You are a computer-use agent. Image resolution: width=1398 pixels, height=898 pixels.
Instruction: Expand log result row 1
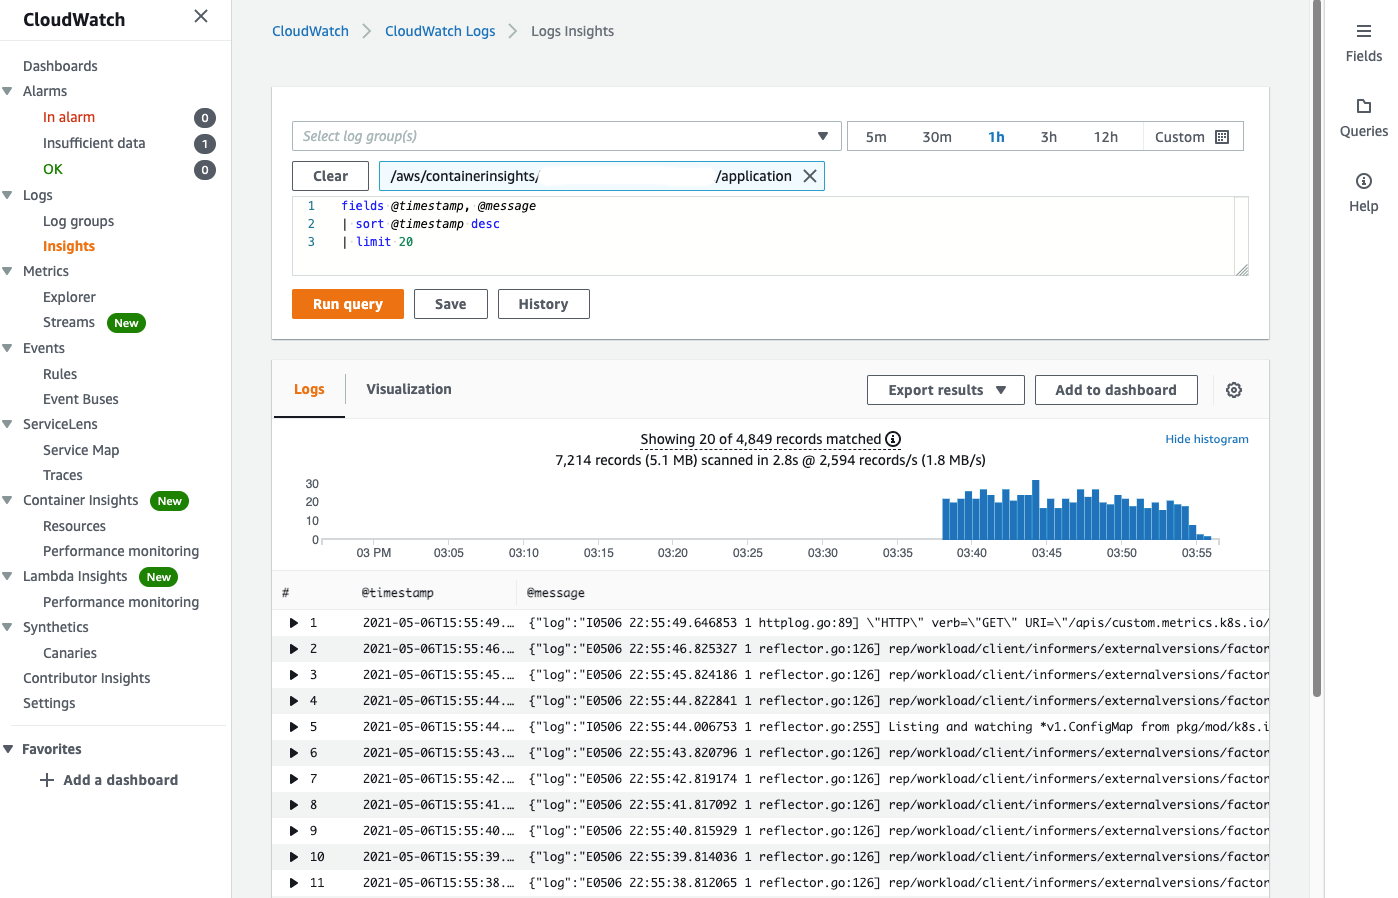point(294,623)
